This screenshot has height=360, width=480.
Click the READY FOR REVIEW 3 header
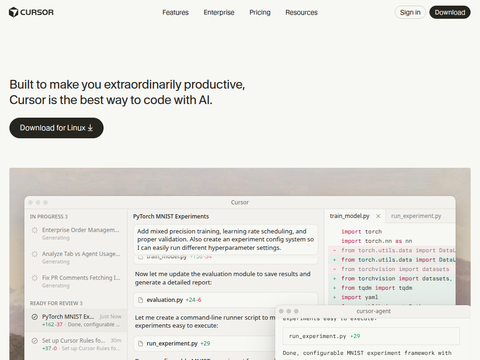coord(56,303)
